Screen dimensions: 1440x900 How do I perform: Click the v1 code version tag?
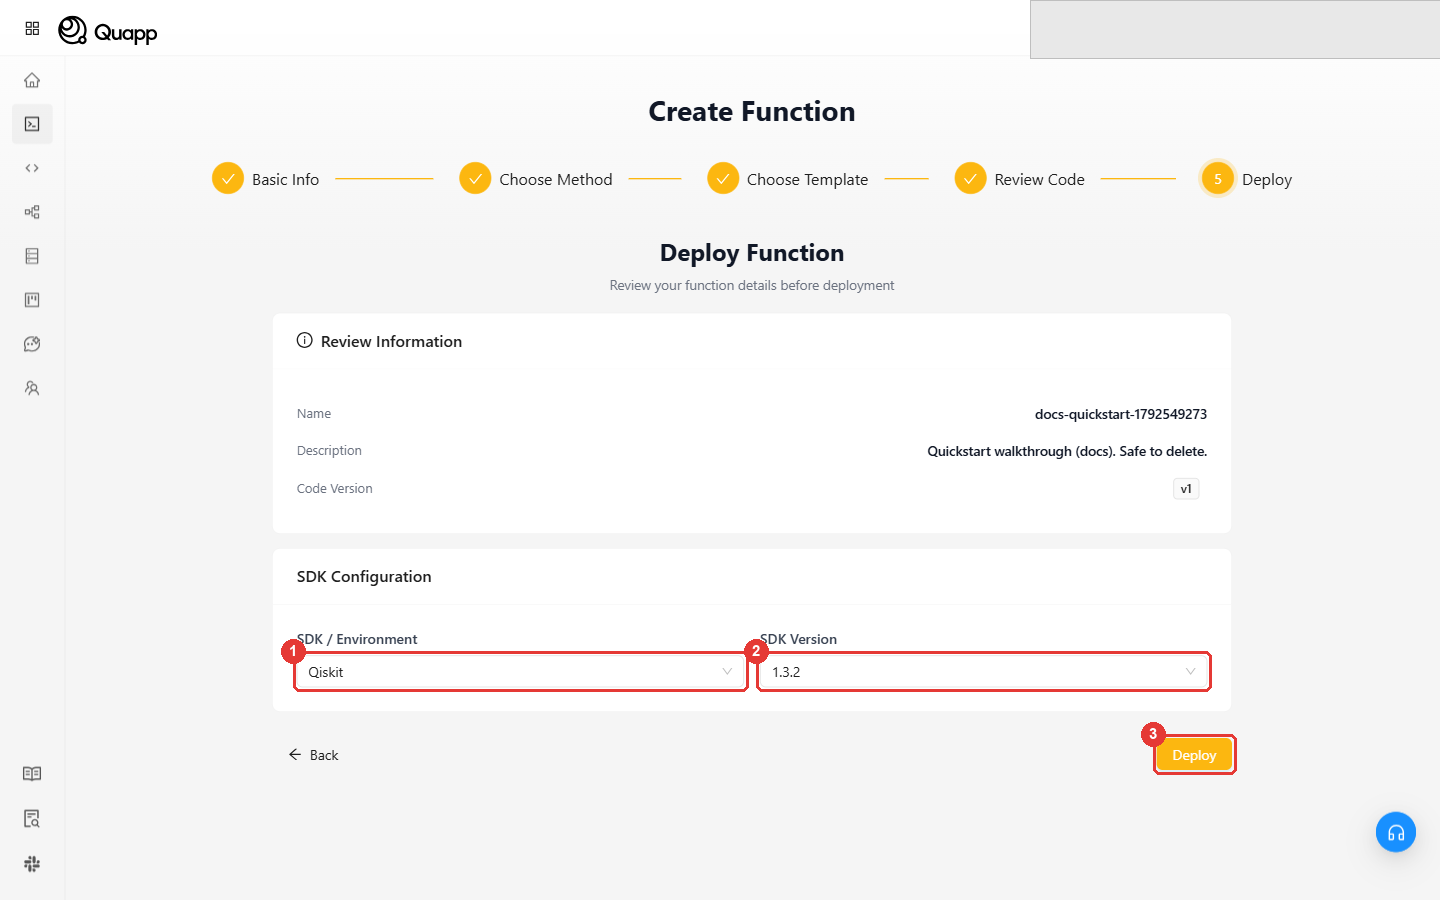click(1186, 489)
